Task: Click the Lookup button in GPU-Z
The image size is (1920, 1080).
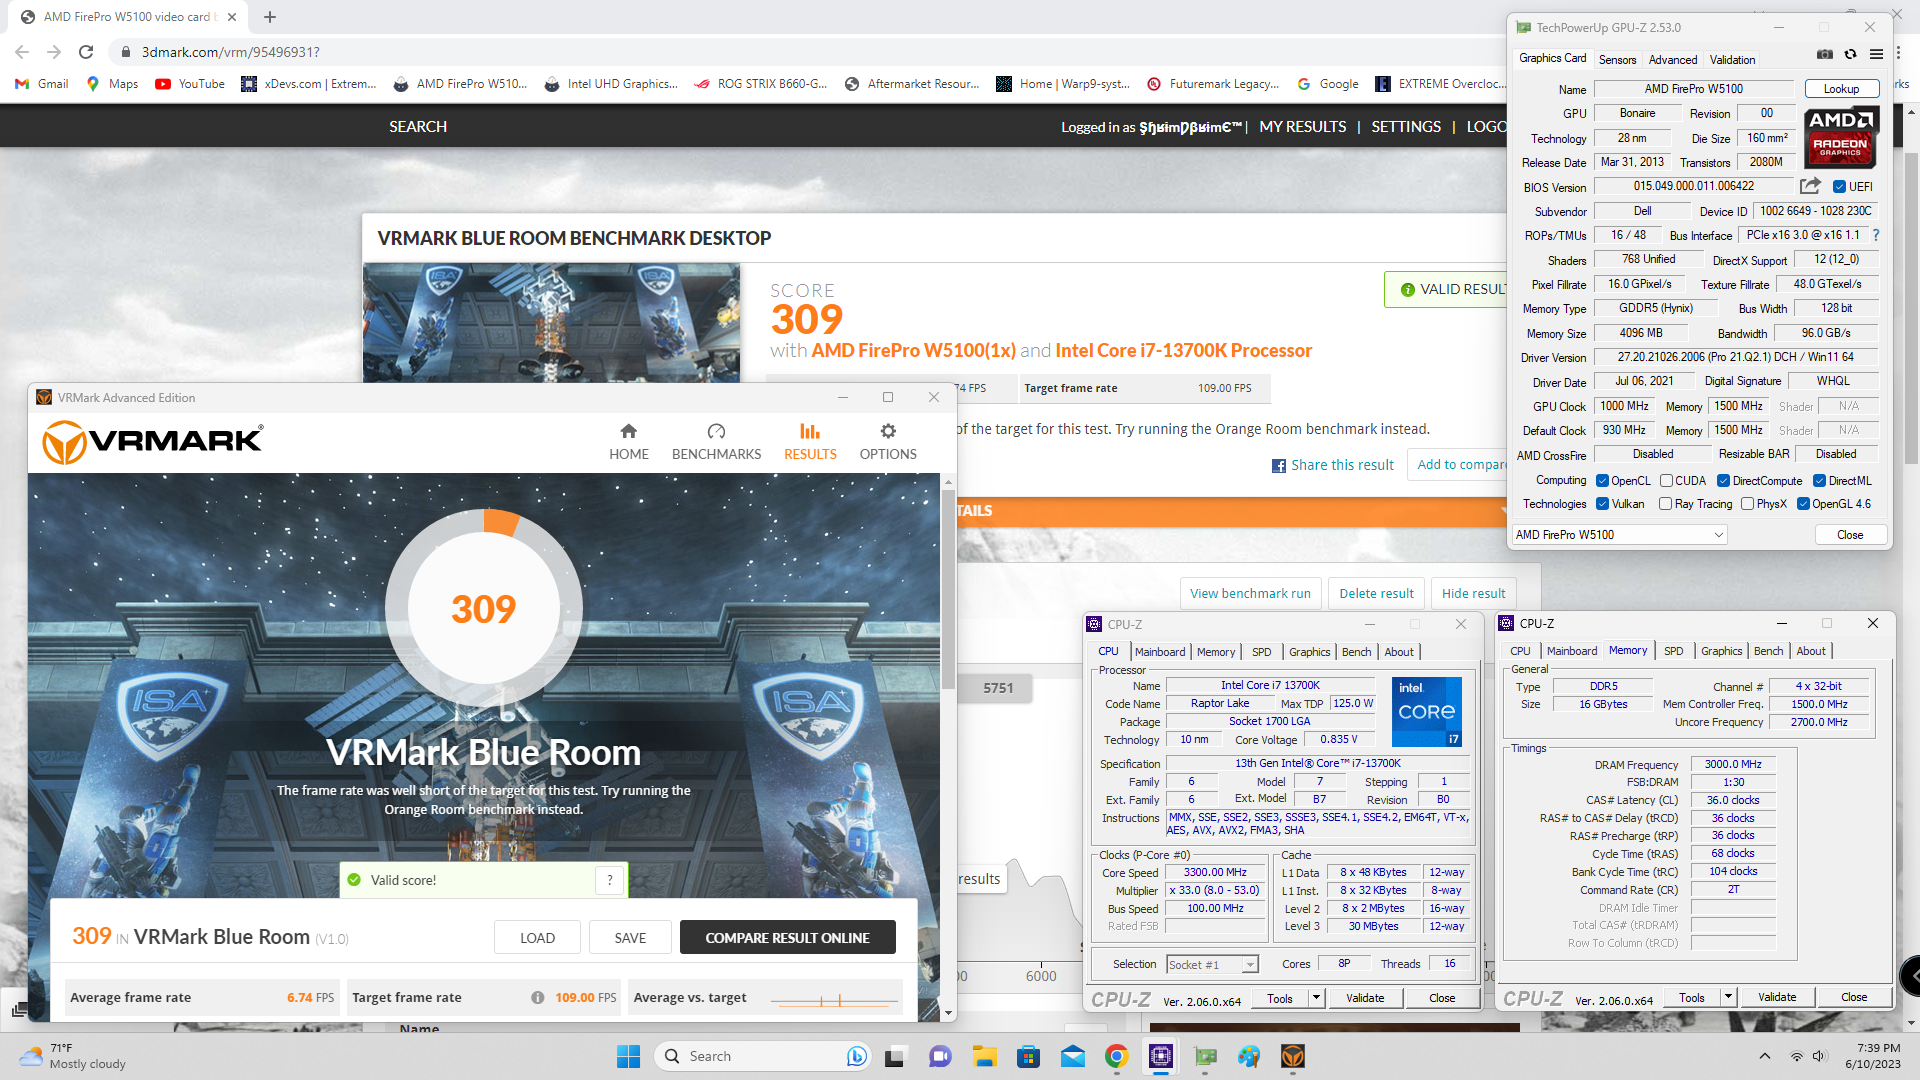Action: 1841,89
